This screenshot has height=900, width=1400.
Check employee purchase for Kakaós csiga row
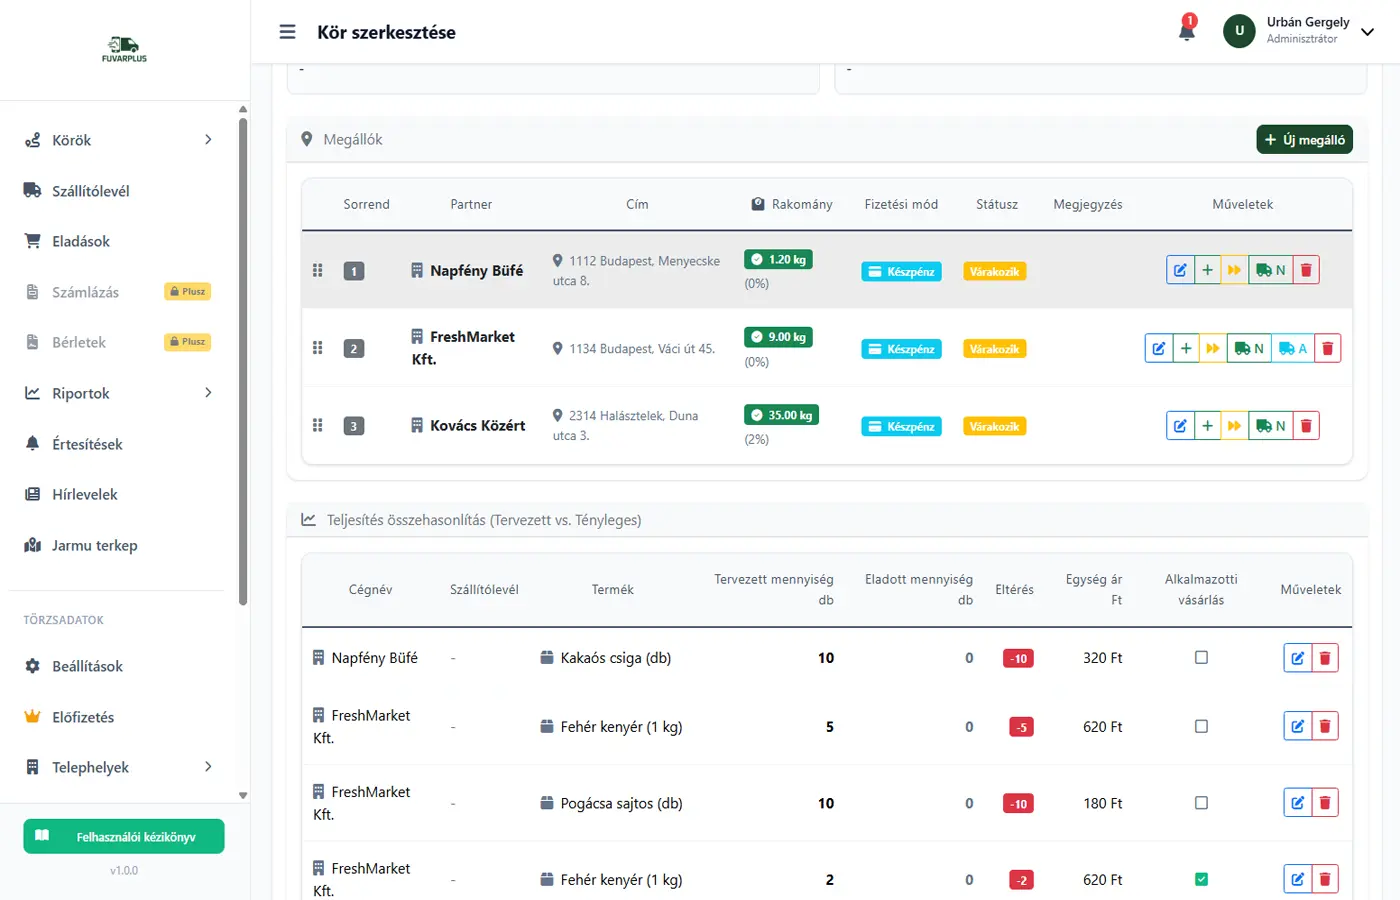click(x=1201, y=658)
